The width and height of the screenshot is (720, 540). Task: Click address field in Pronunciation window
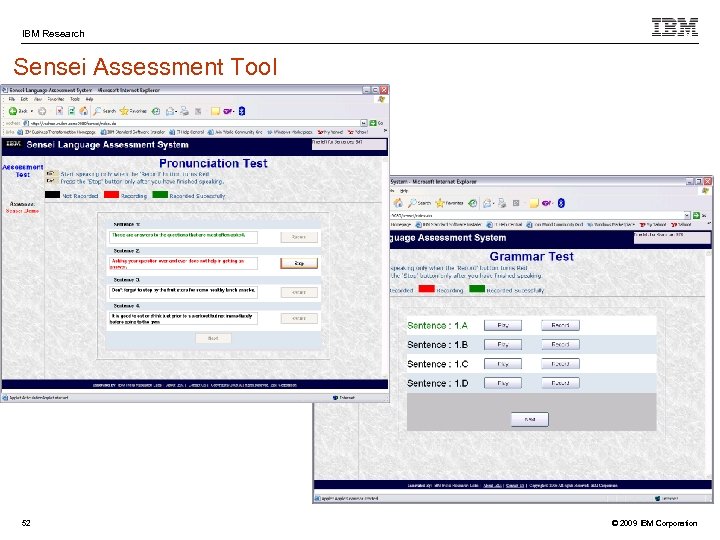195,123
